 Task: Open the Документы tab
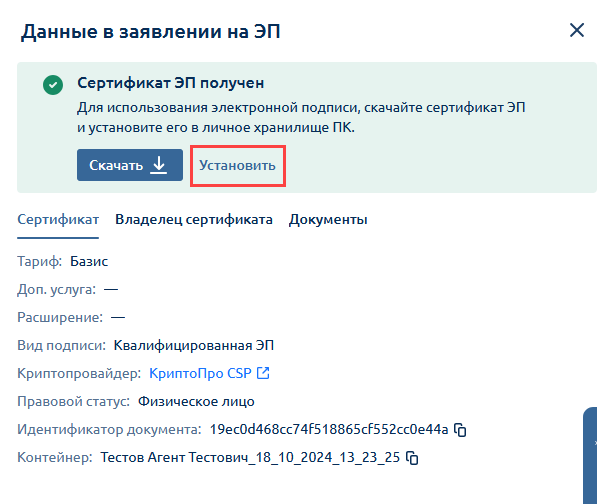pyautogui.click(x=328, y=220)
